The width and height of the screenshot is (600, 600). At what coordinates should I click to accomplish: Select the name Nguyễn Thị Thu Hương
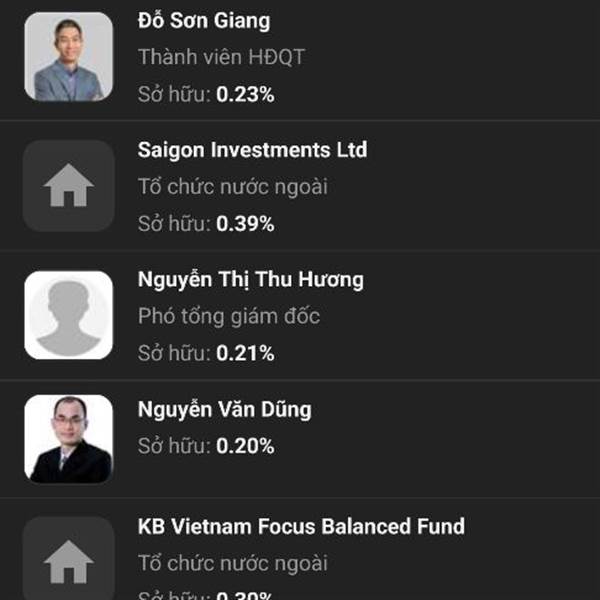251,279
